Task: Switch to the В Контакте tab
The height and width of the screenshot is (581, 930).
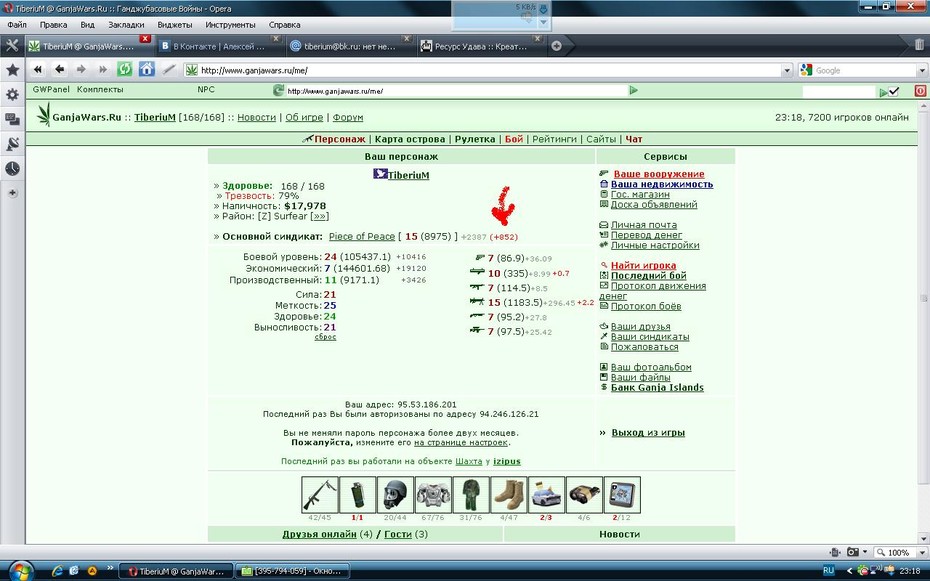Action: (x=219, y=46)
